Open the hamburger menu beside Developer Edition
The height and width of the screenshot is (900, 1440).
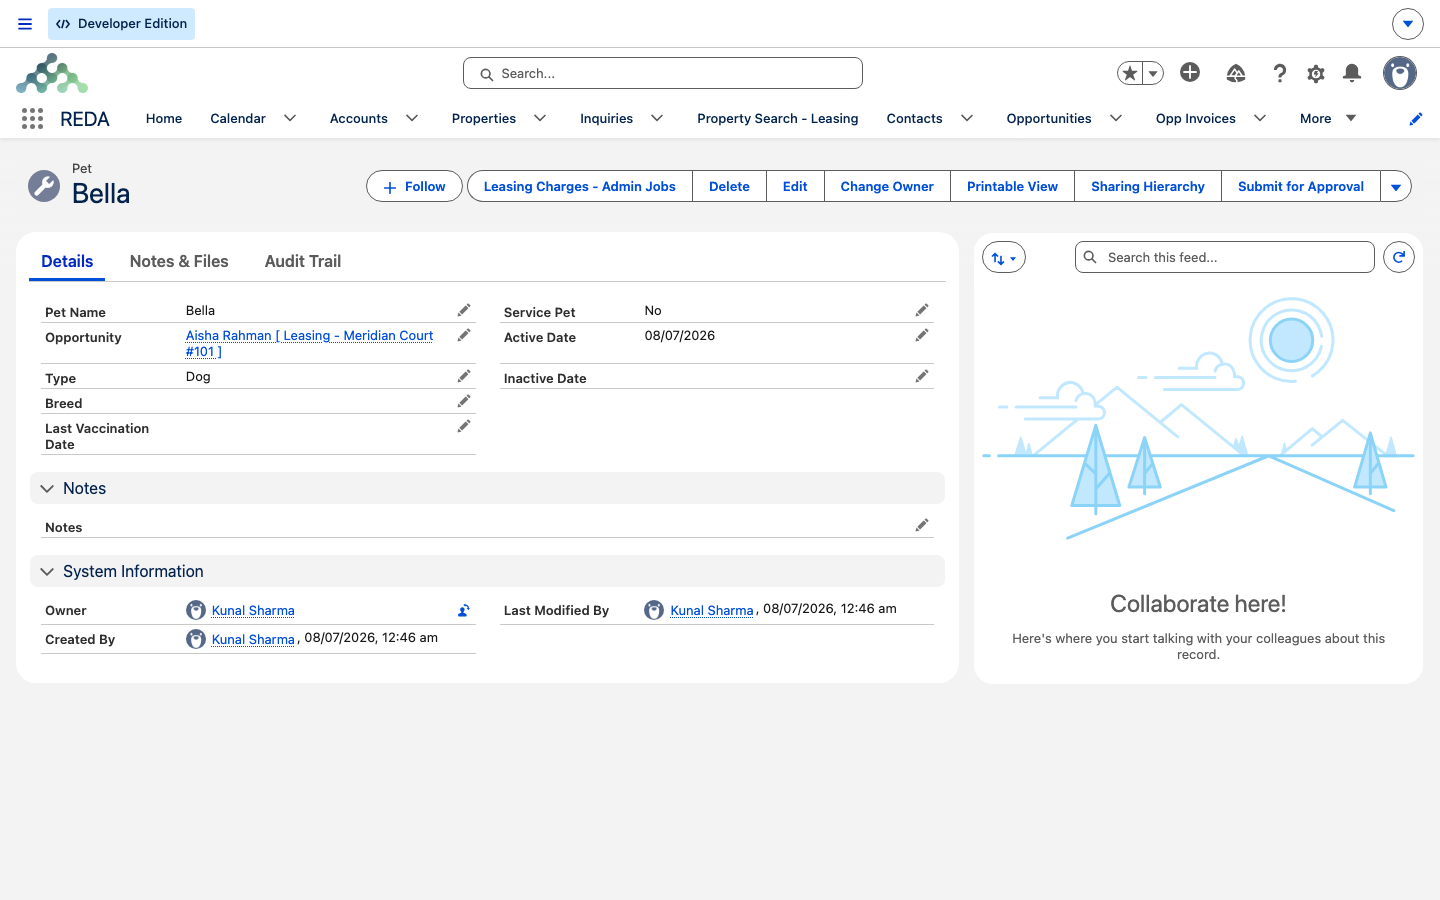[25, 24]
